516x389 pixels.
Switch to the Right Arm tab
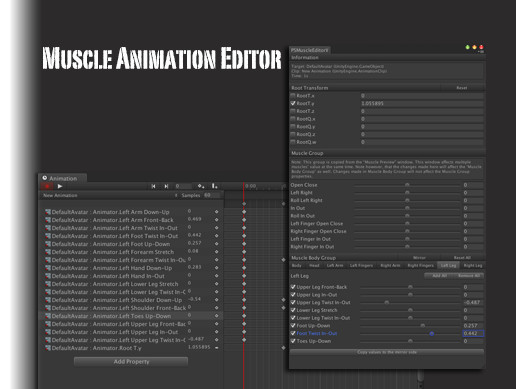390,266
